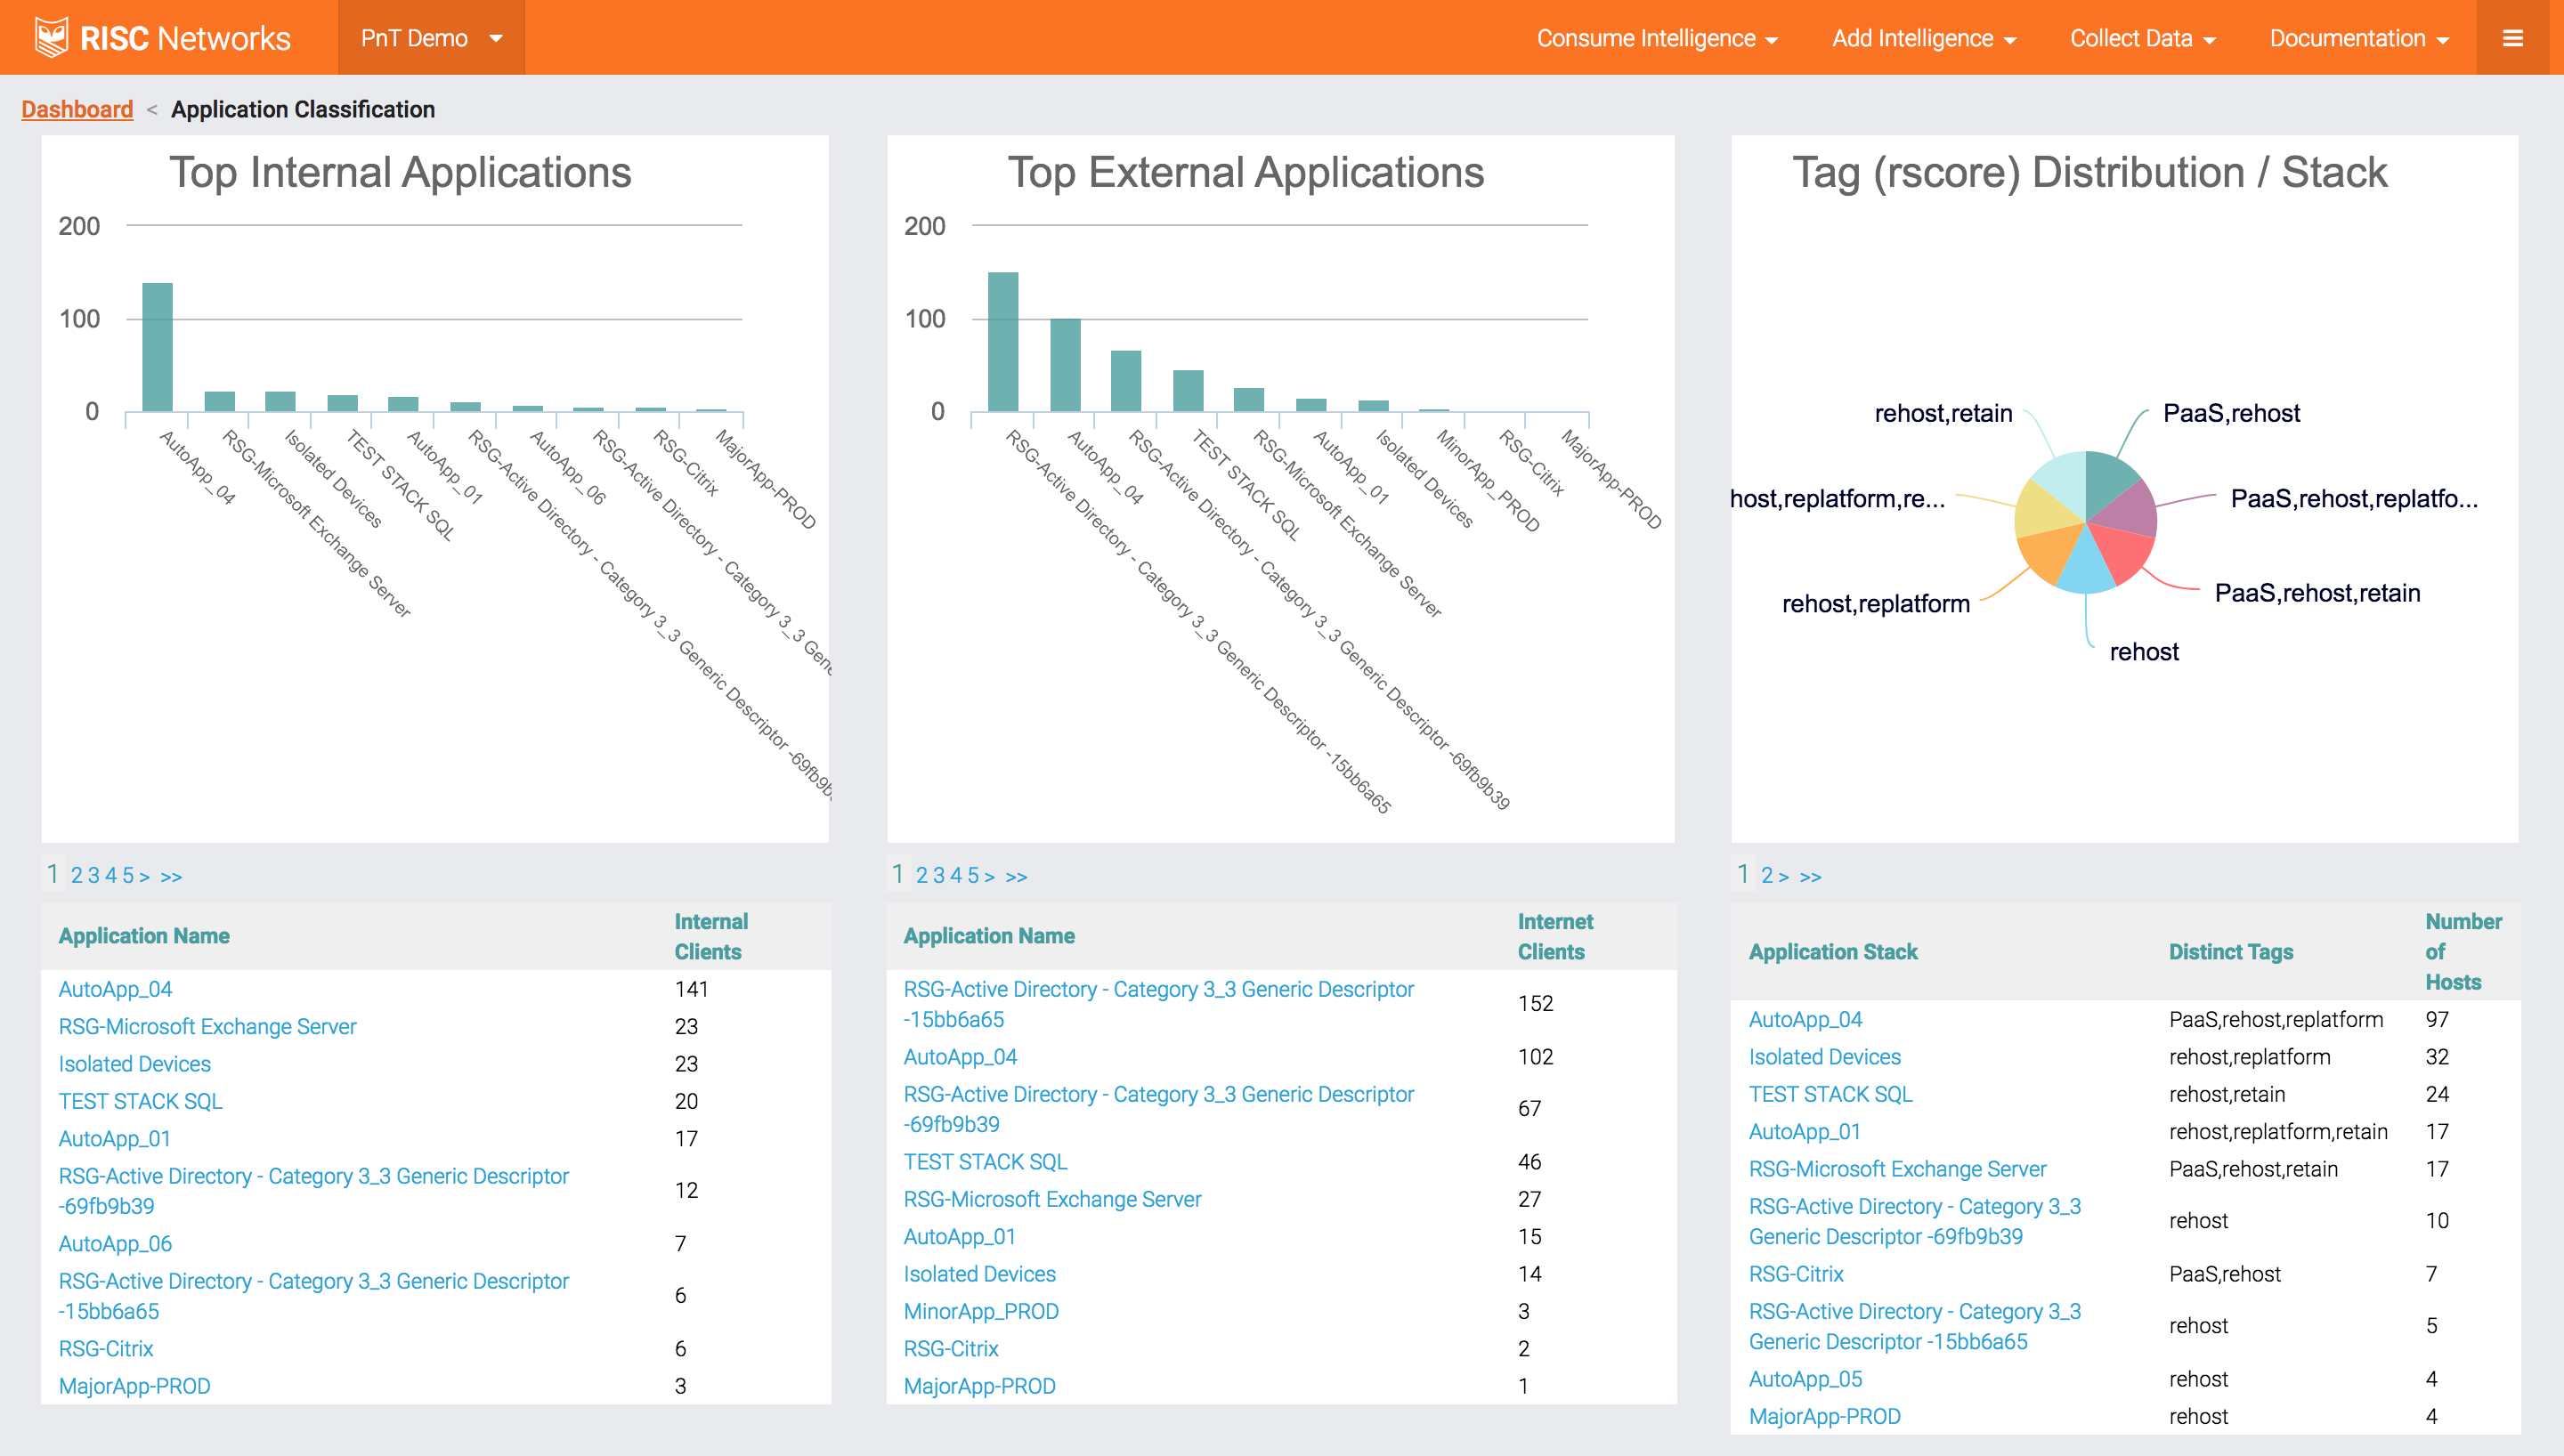Image resolution: width=2564 pixels, height=1456 pixels.
Task: Jump to last page of external applications
Action: click(x=1017, y=875)
